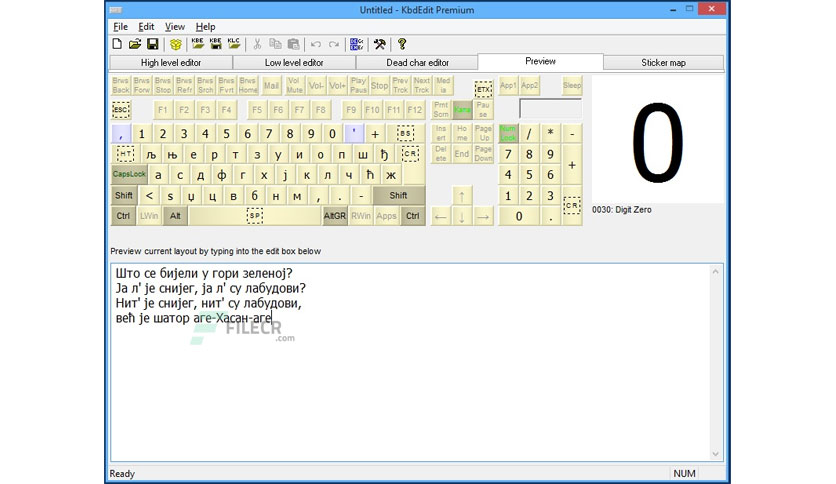
Task: Click the yellow package box icon
Action: point(175,44)
